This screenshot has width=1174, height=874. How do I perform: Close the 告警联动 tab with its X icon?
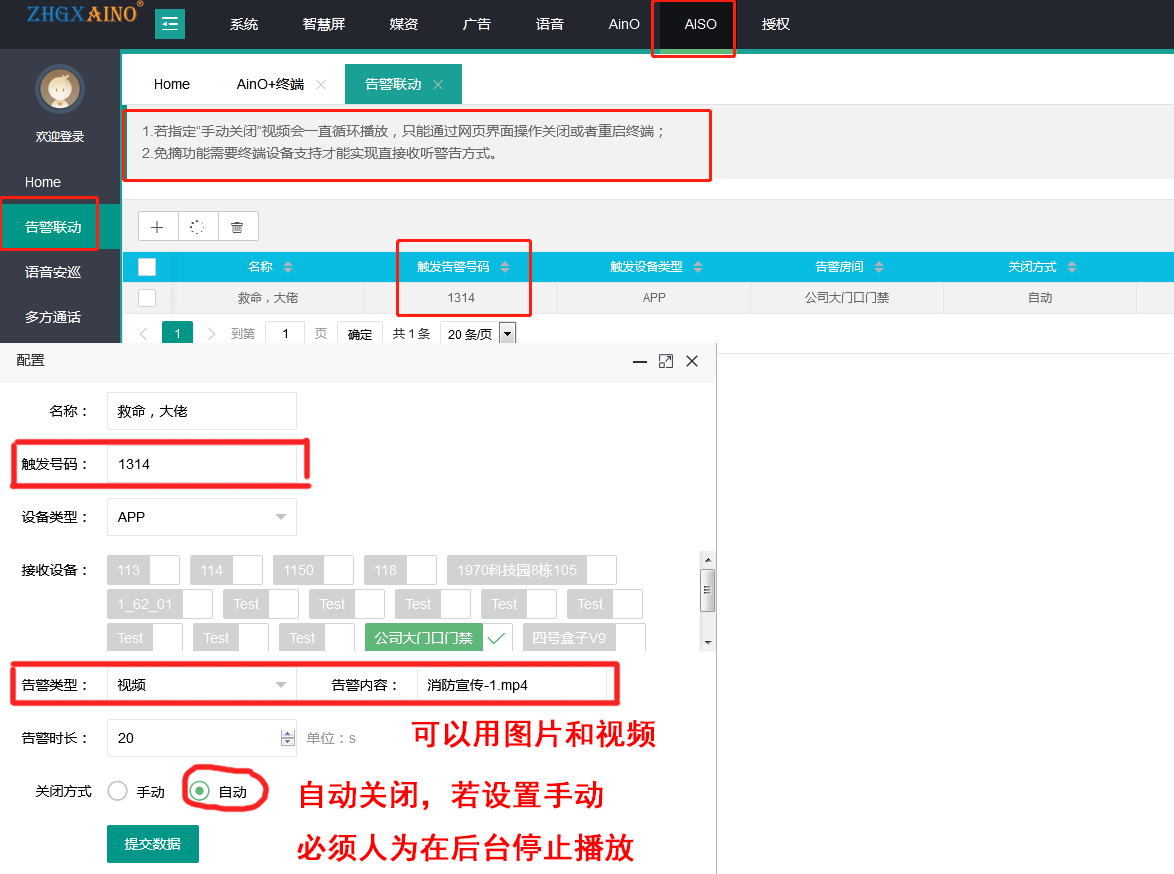point(438,85)
